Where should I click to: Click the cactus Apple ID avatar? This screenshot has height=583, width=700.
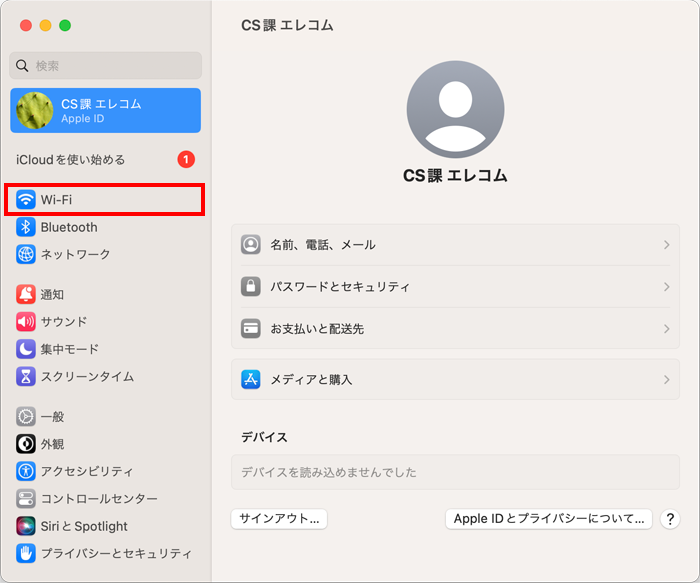[x=34, y=110]
